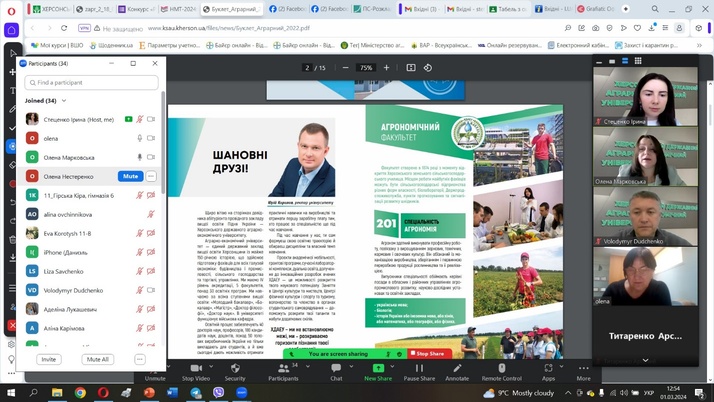Open Мої курси | ВШО bookmark

click(57, 45)
